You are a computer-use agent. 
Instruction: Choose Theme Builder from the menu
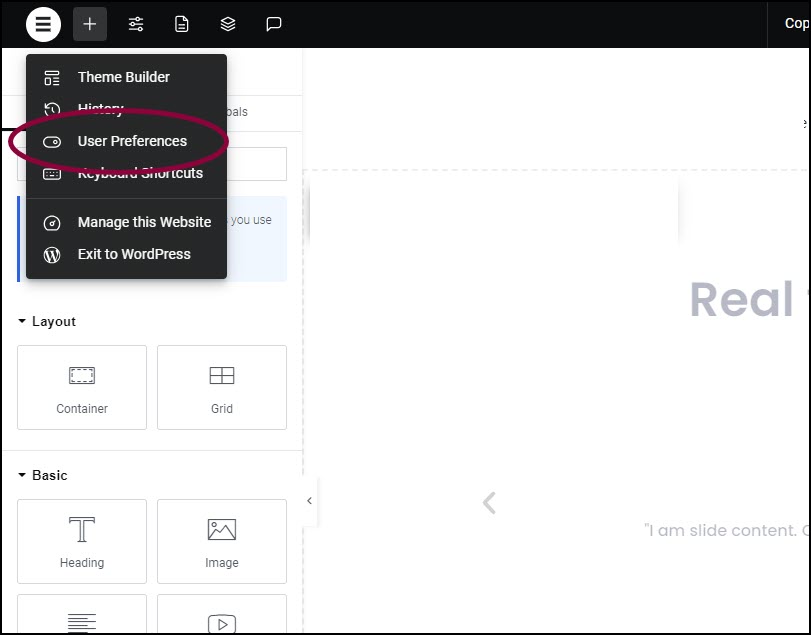pos(126,77)
